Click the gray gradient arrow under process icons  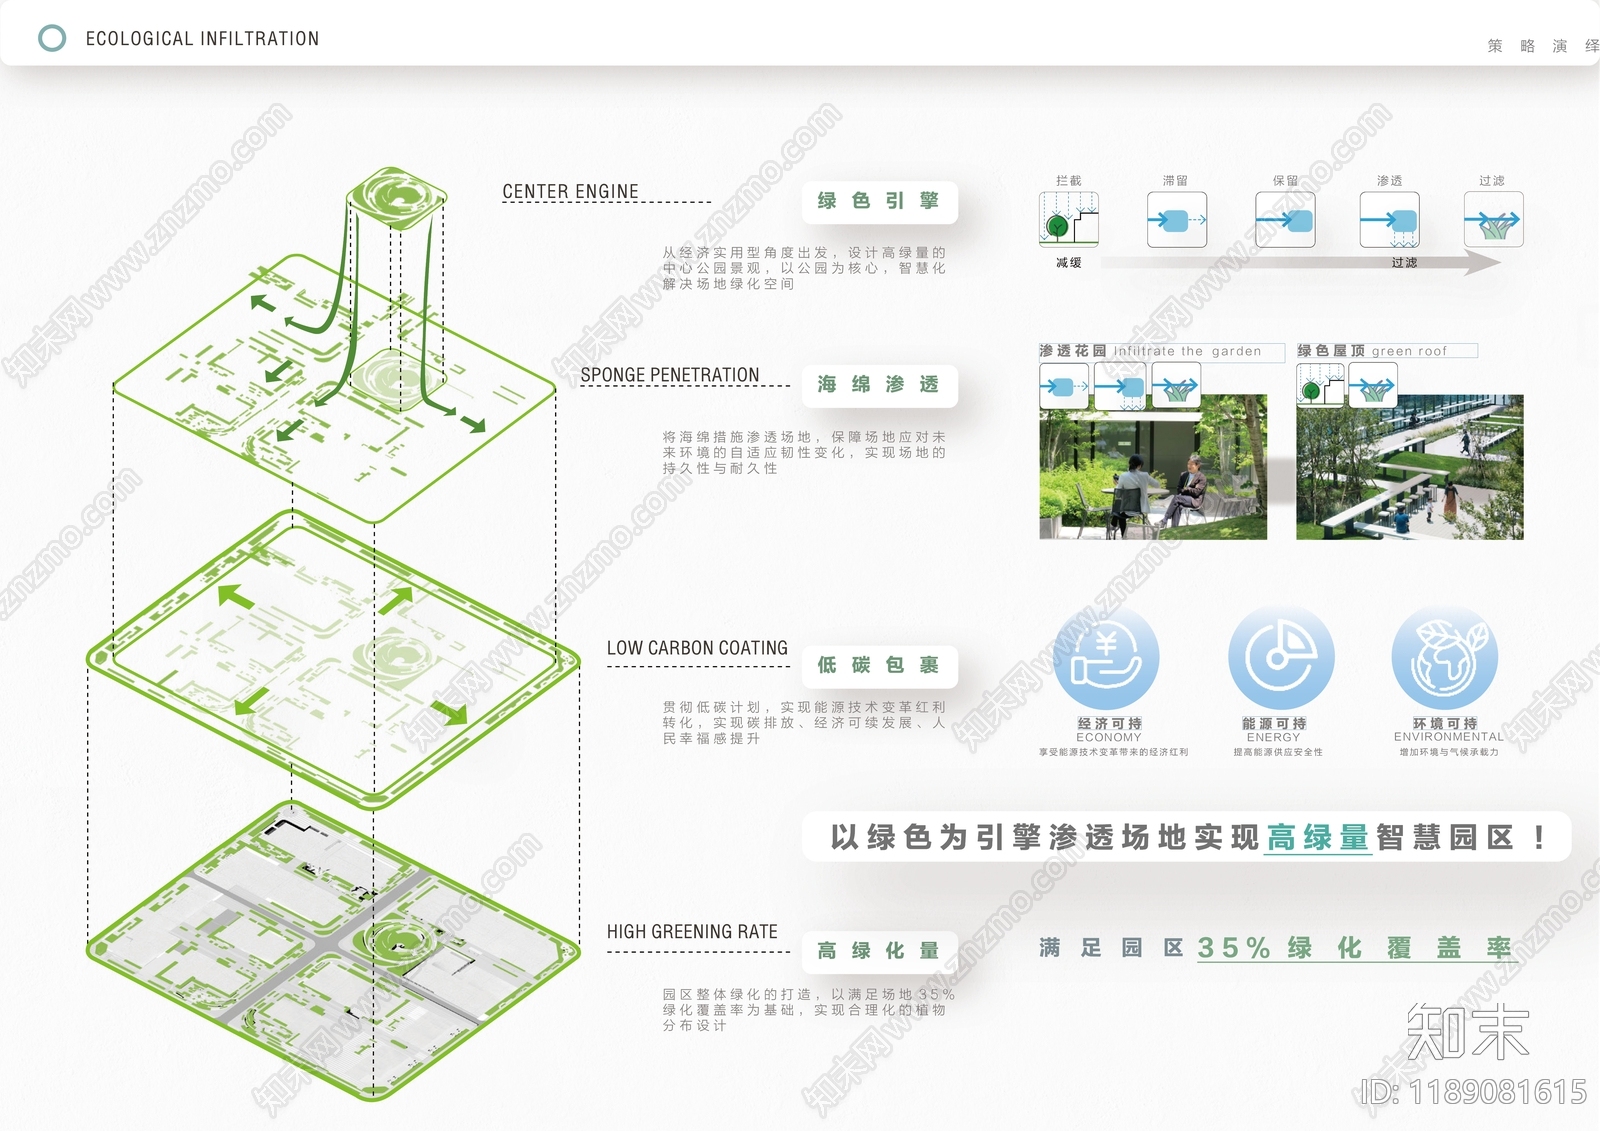[x=1300, y=263]
